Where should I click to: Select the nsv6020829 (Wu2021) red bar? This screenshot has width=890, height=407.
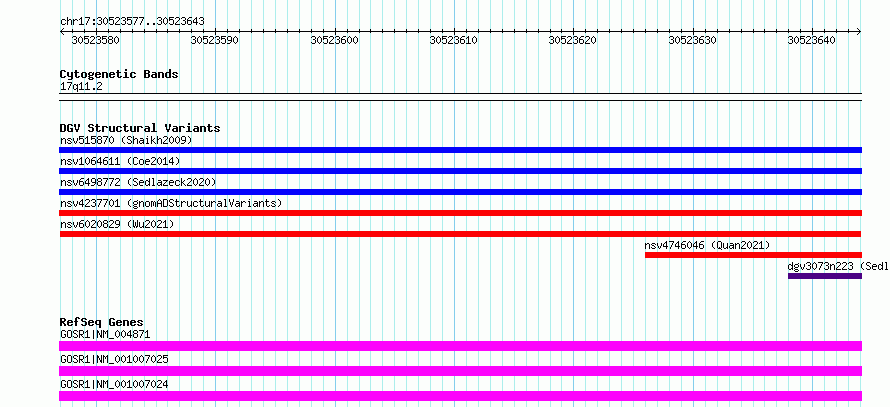click(x=460, y=234)
